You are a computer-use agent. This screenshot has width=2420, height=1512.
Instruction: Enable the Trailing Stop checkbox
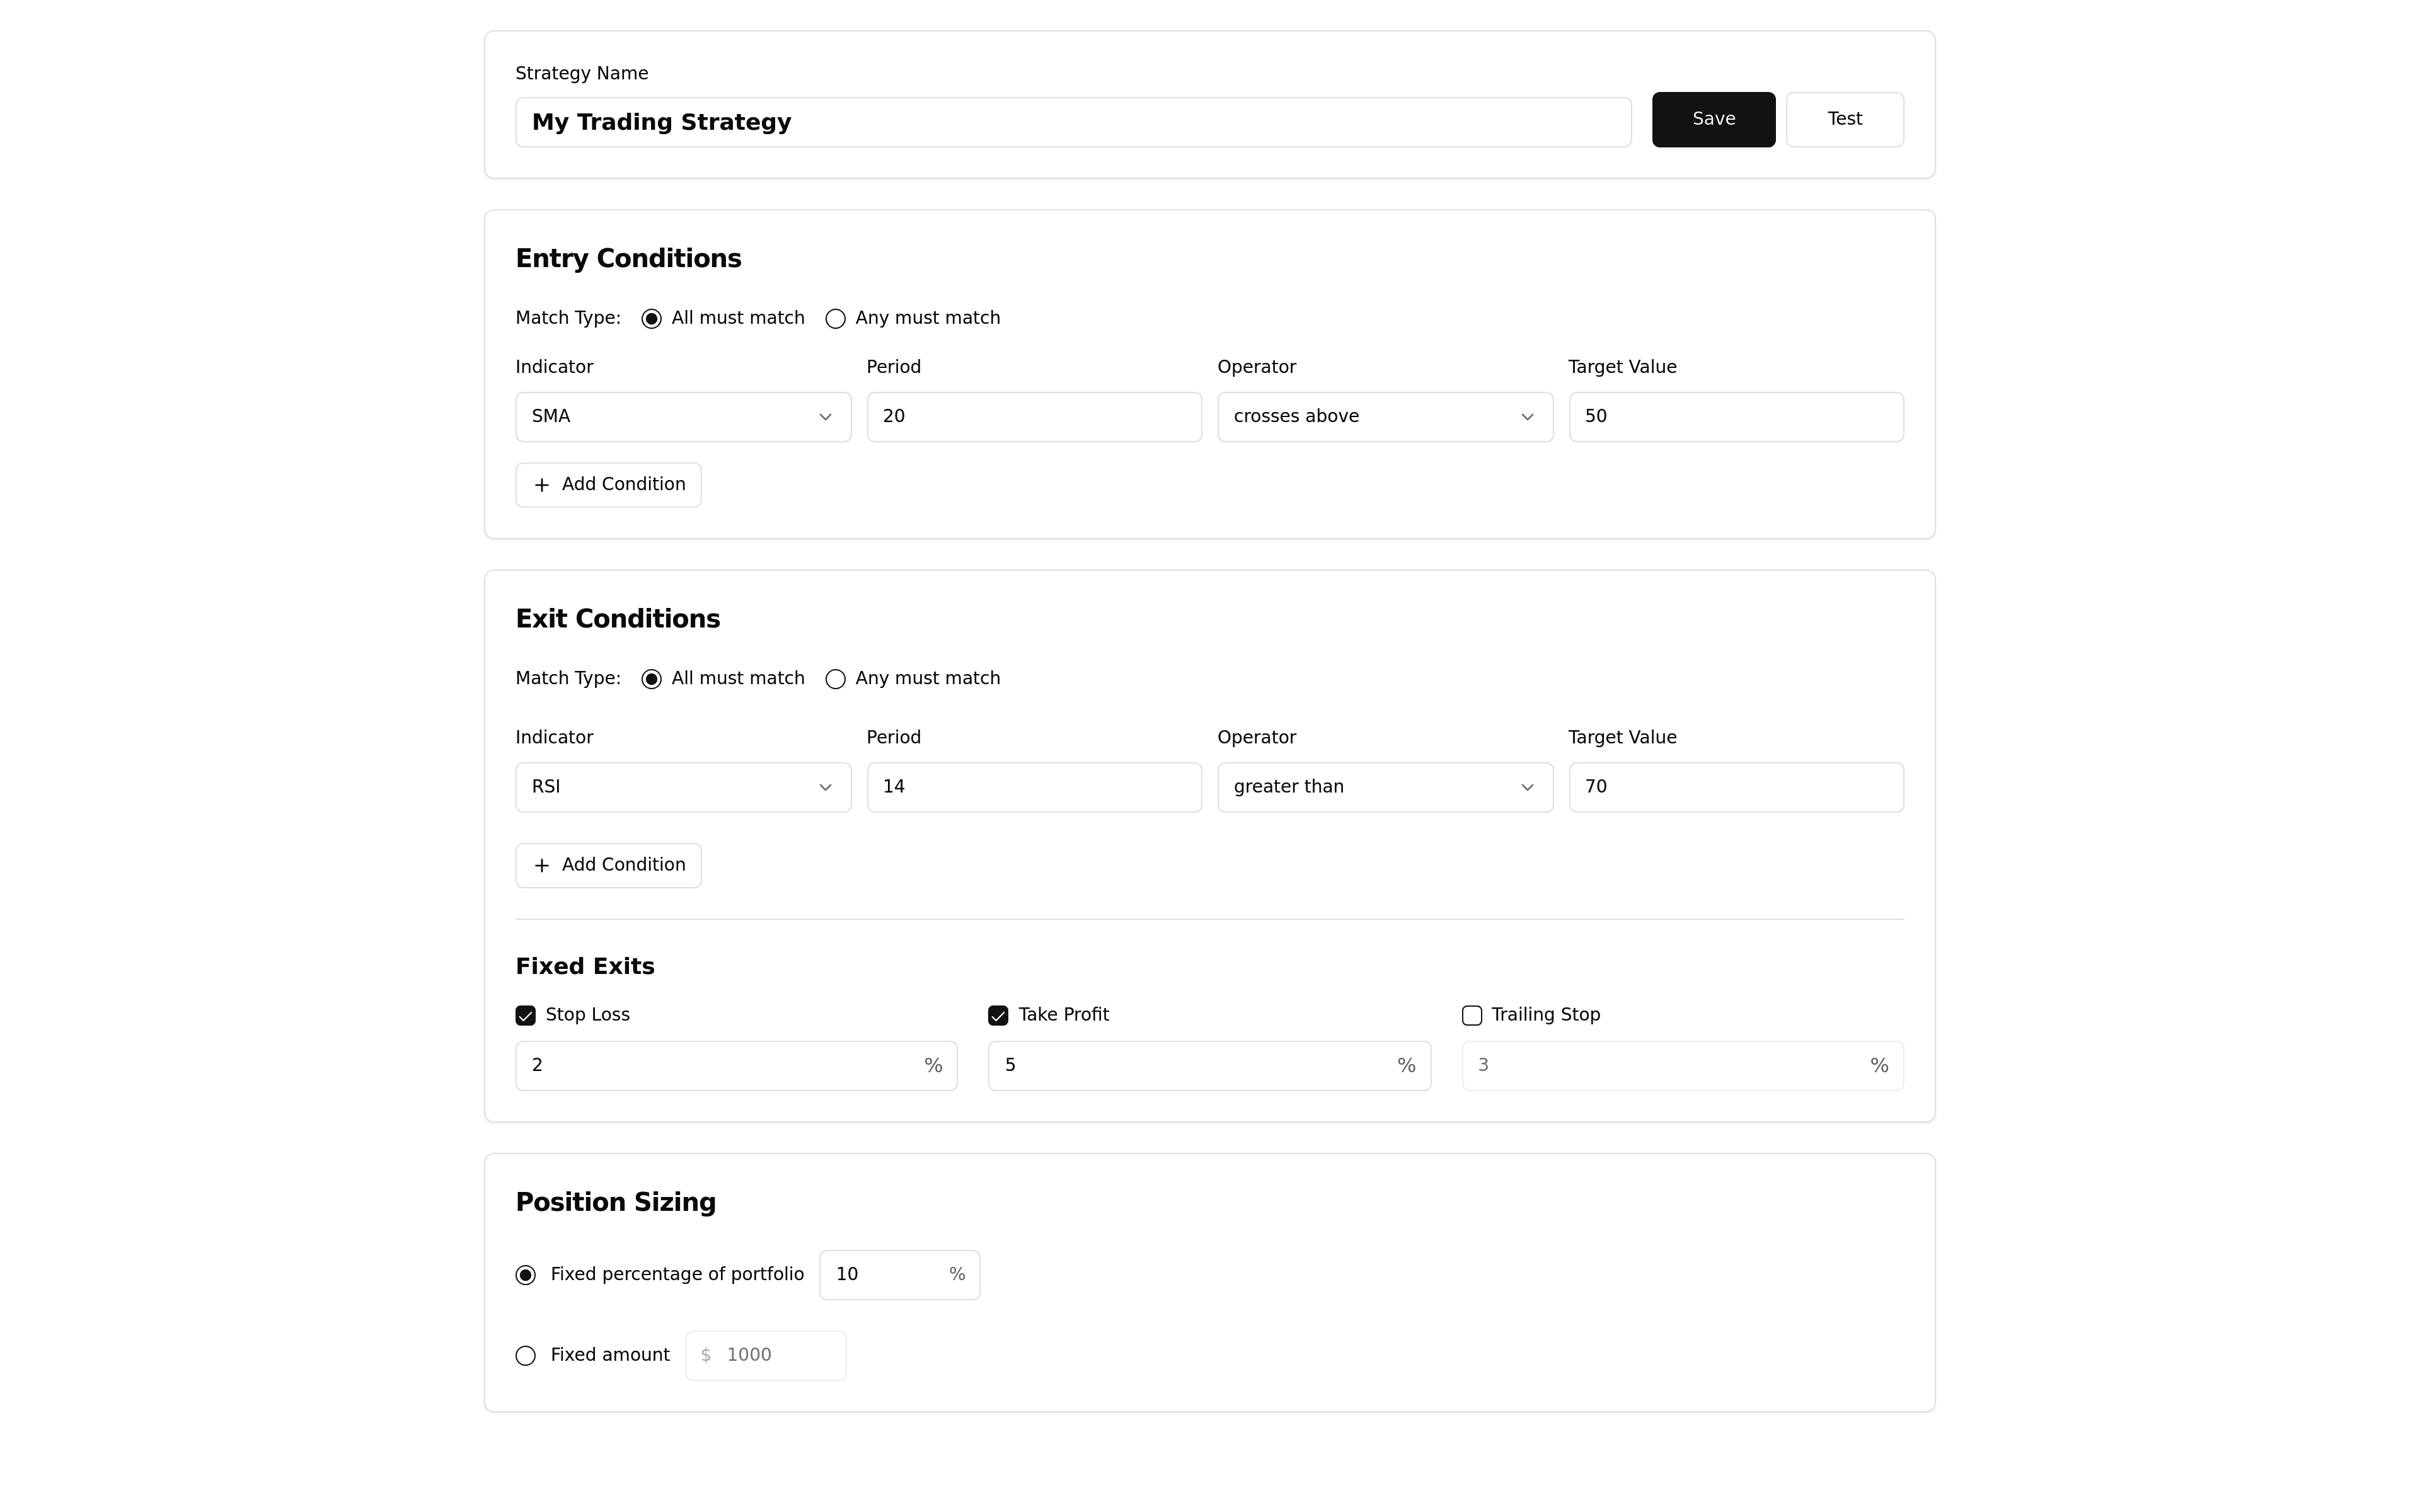point(1471,1015)
